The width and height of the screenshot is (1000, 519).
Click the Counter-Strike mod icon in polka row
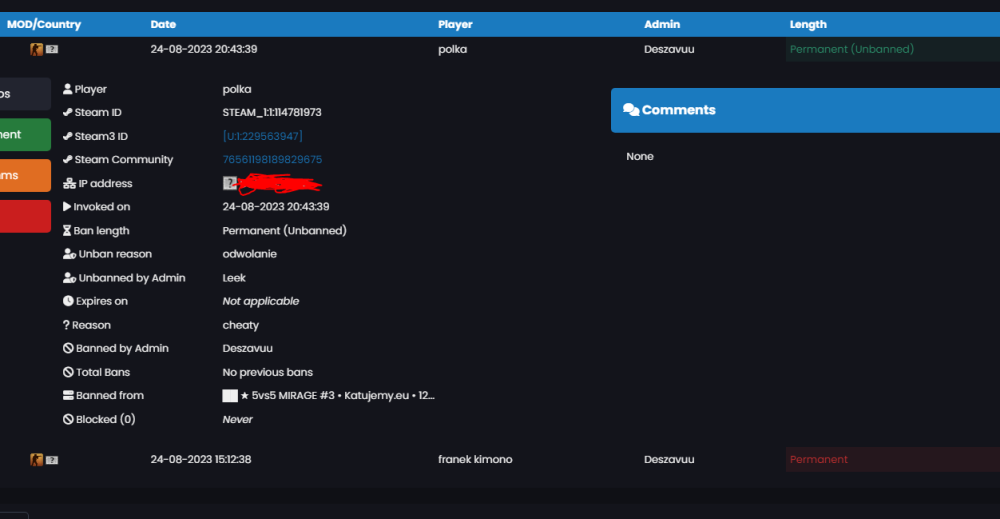(x=36, y=49)
